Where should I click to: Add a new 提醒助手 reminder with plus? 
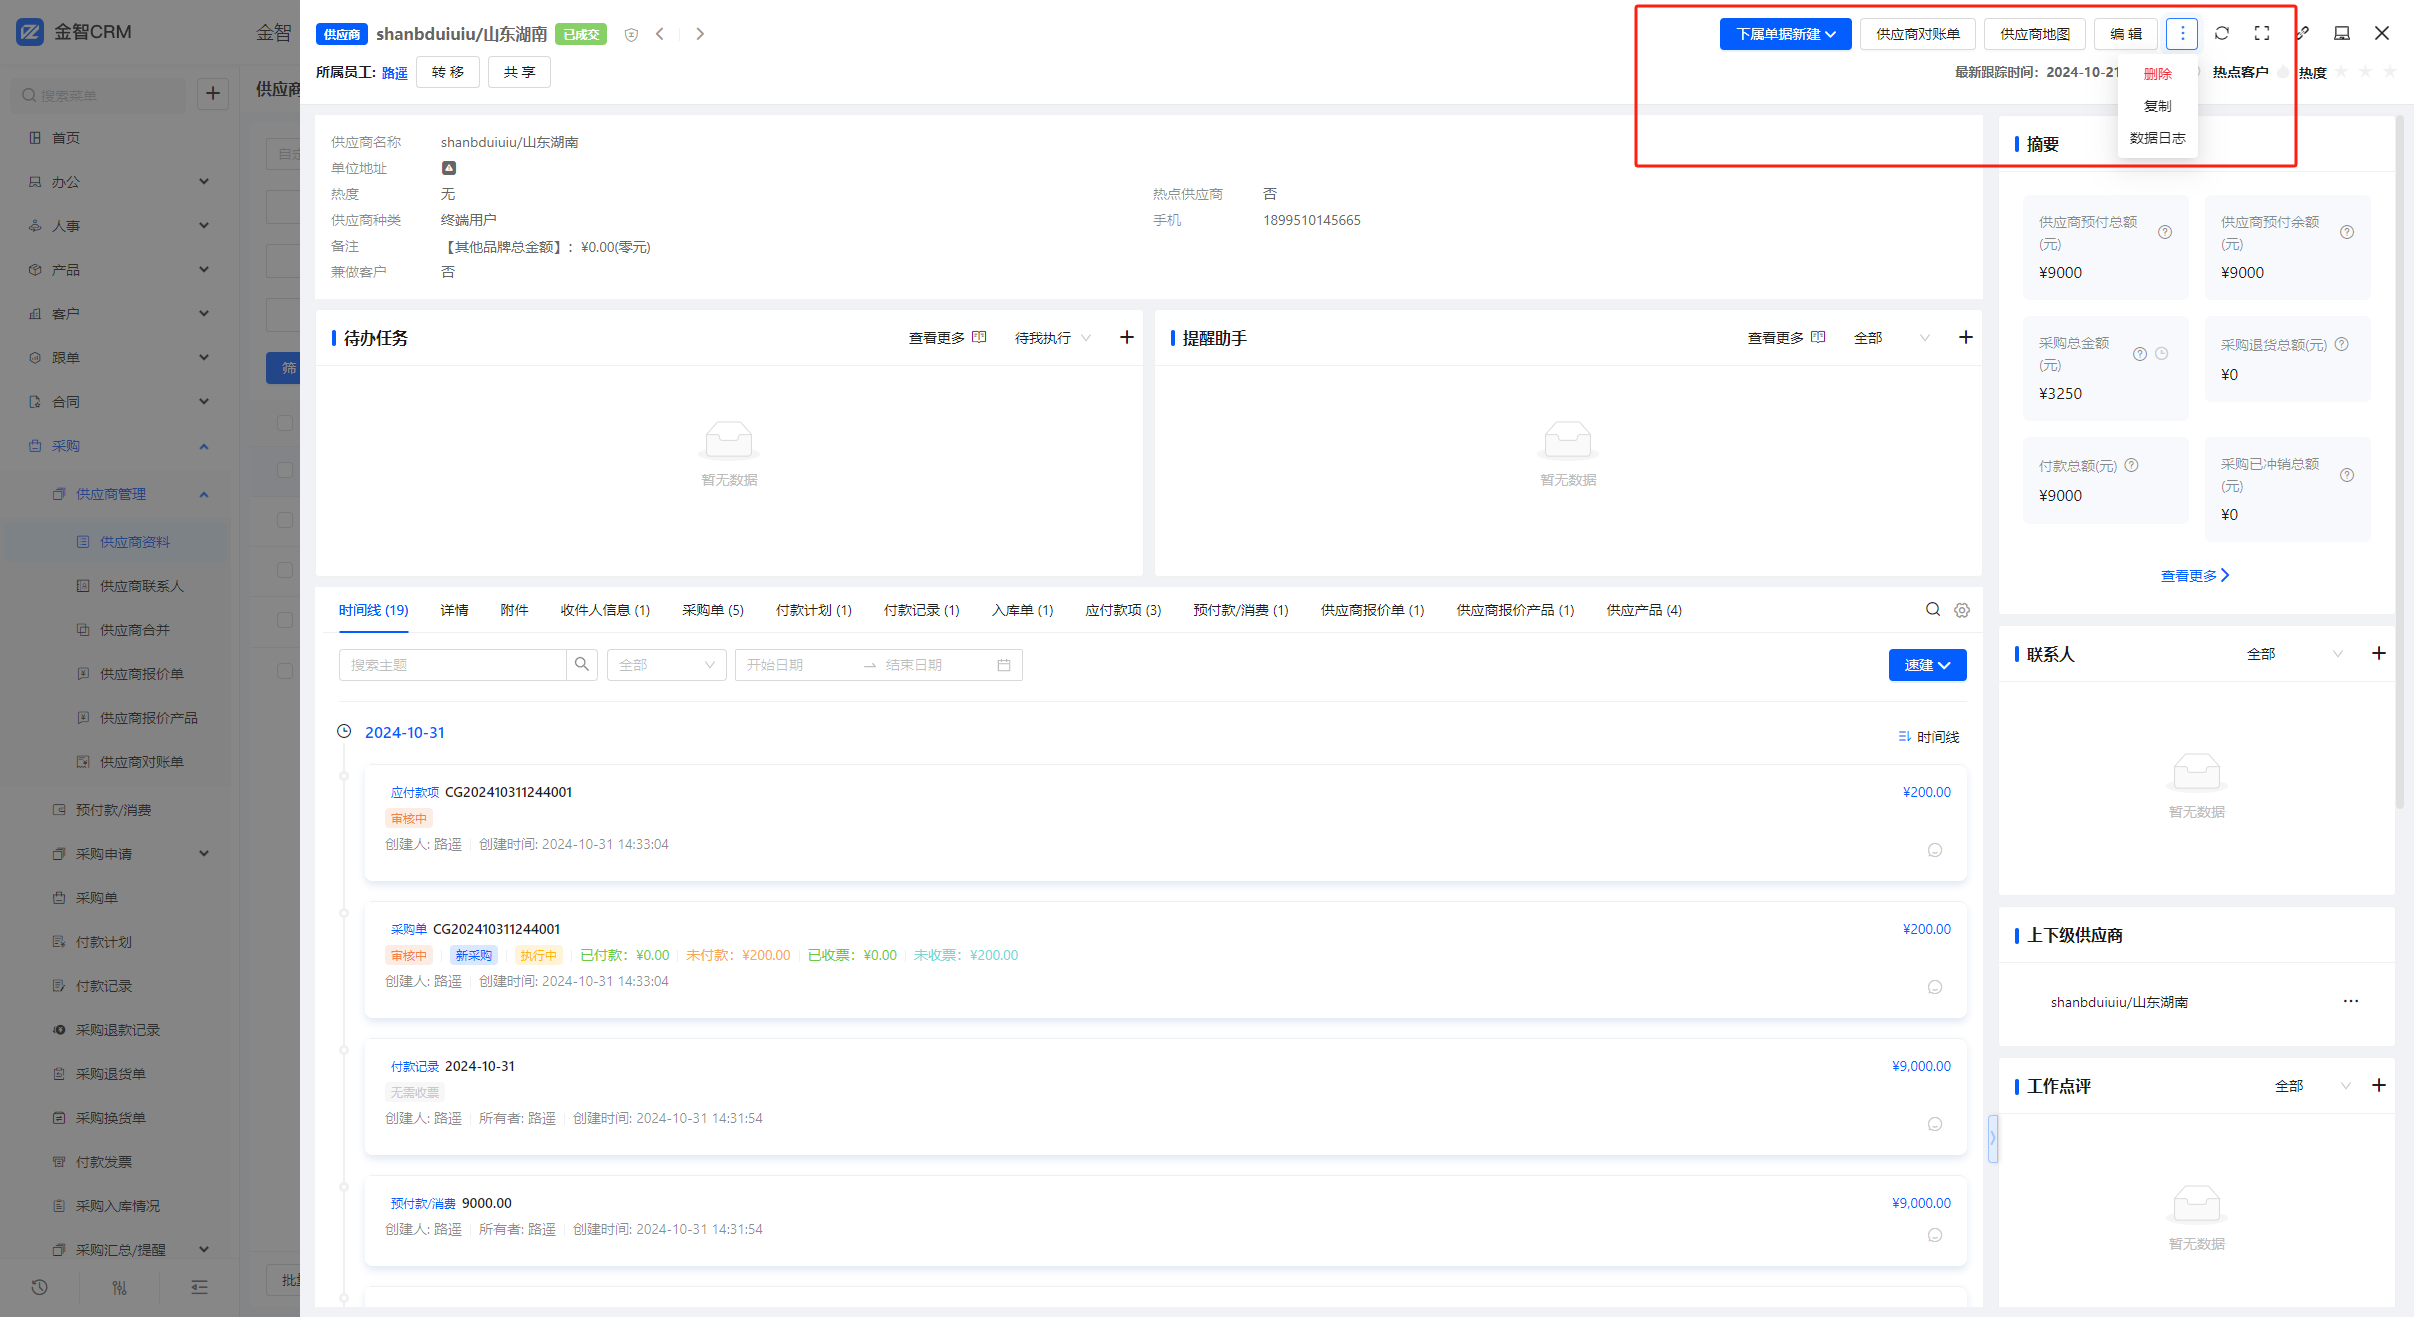click(x=1966, y=338)
